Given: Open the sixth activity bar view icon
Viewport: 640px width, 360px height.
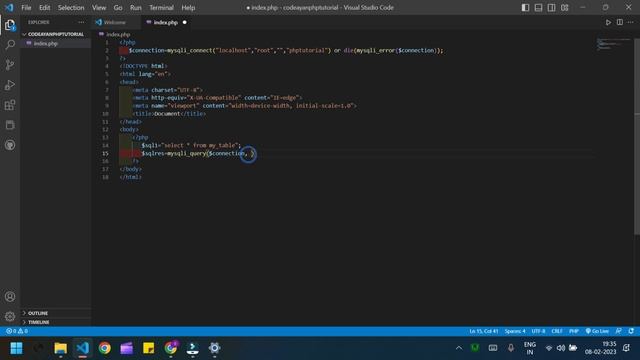Looking at the screenshot, I should coord(10,125).
